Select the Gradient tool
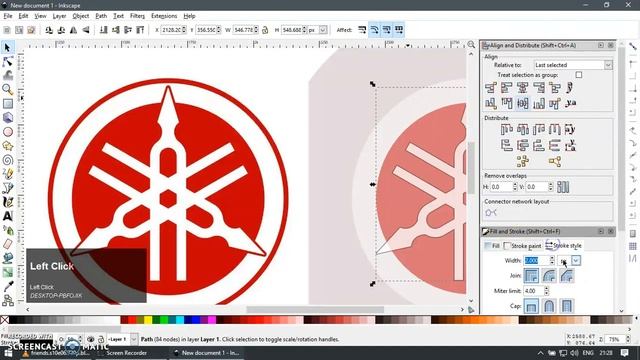 click(7, 272)
